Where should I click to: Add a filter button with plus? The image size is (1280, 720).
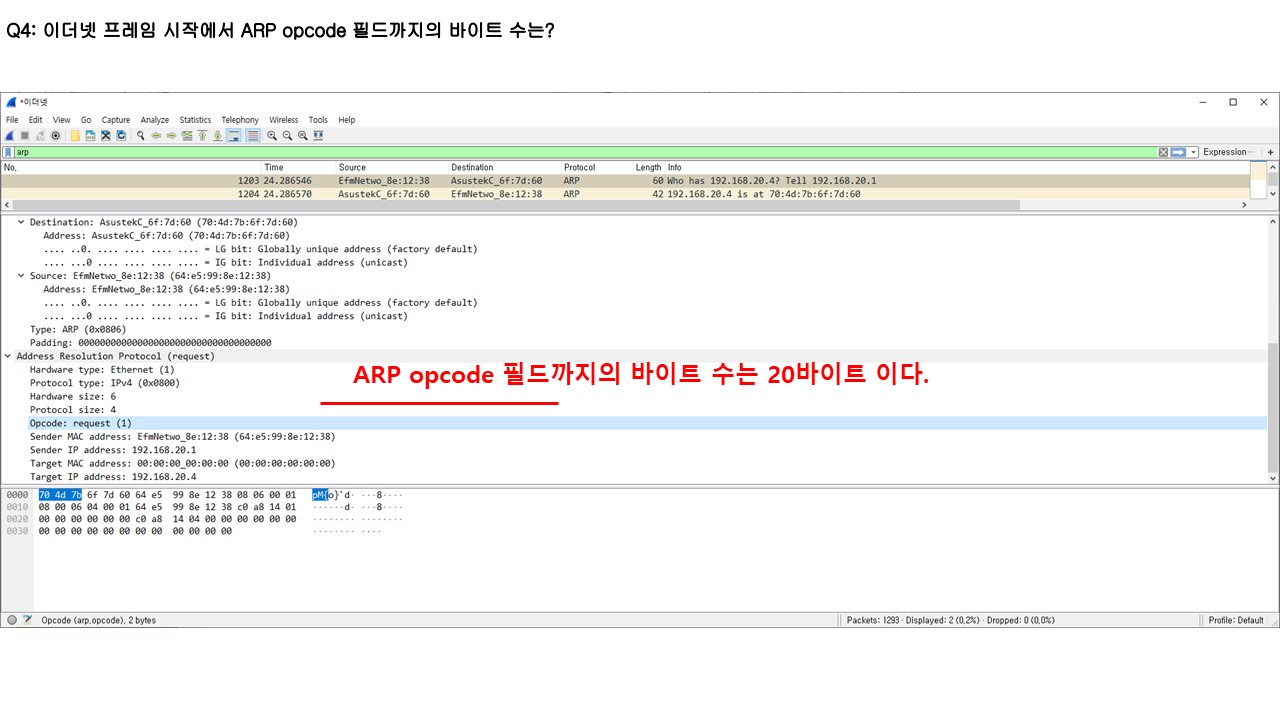point(1271,152)
